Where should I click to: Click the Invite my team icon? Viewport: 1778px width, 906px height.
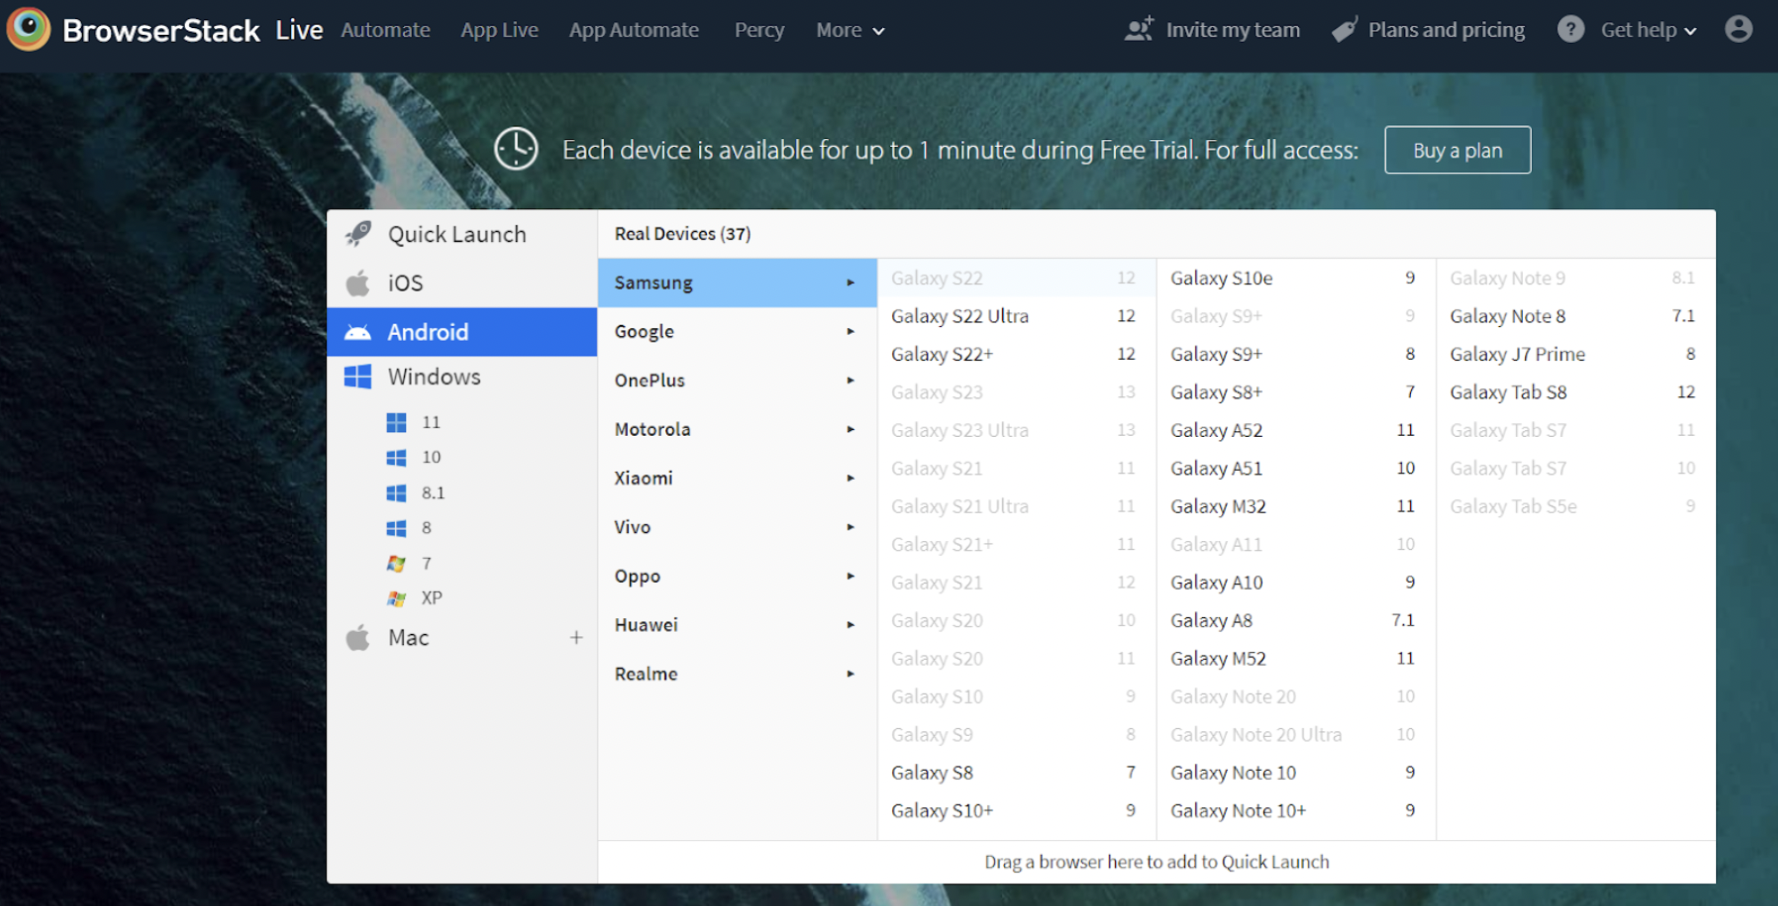(x=1136, y=30)
